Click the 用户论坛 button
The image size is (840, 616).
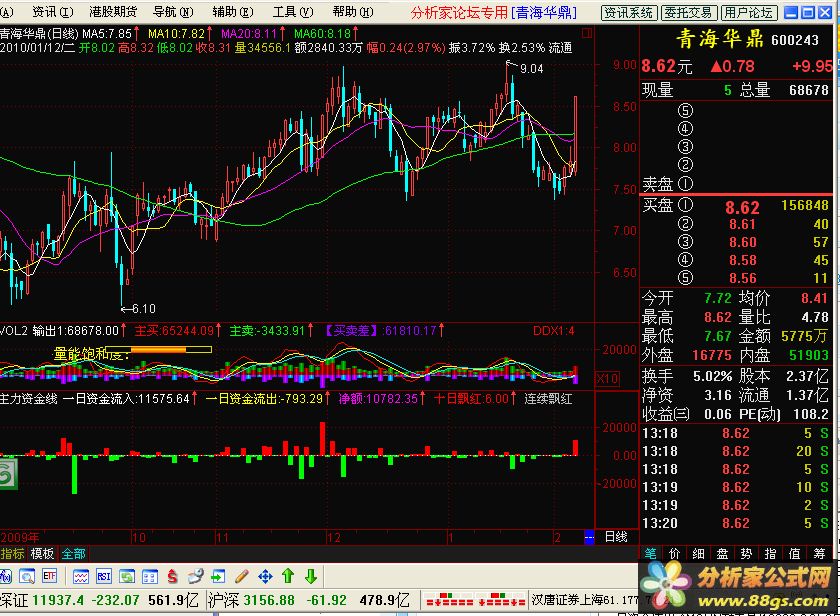pyautogui.click(x=748, y=12)
